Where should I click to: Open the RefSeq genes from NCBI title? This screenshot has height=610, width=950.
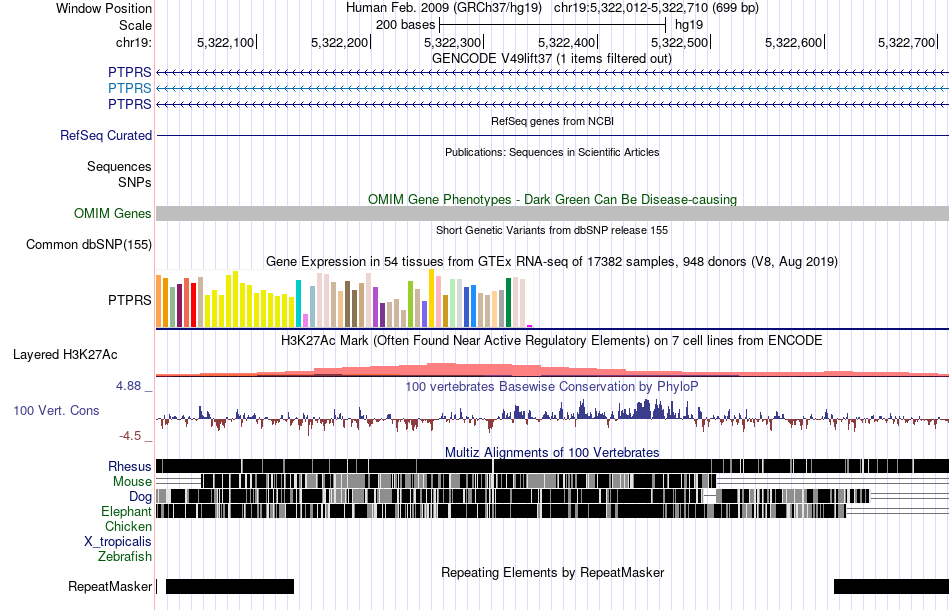(552, 121)
